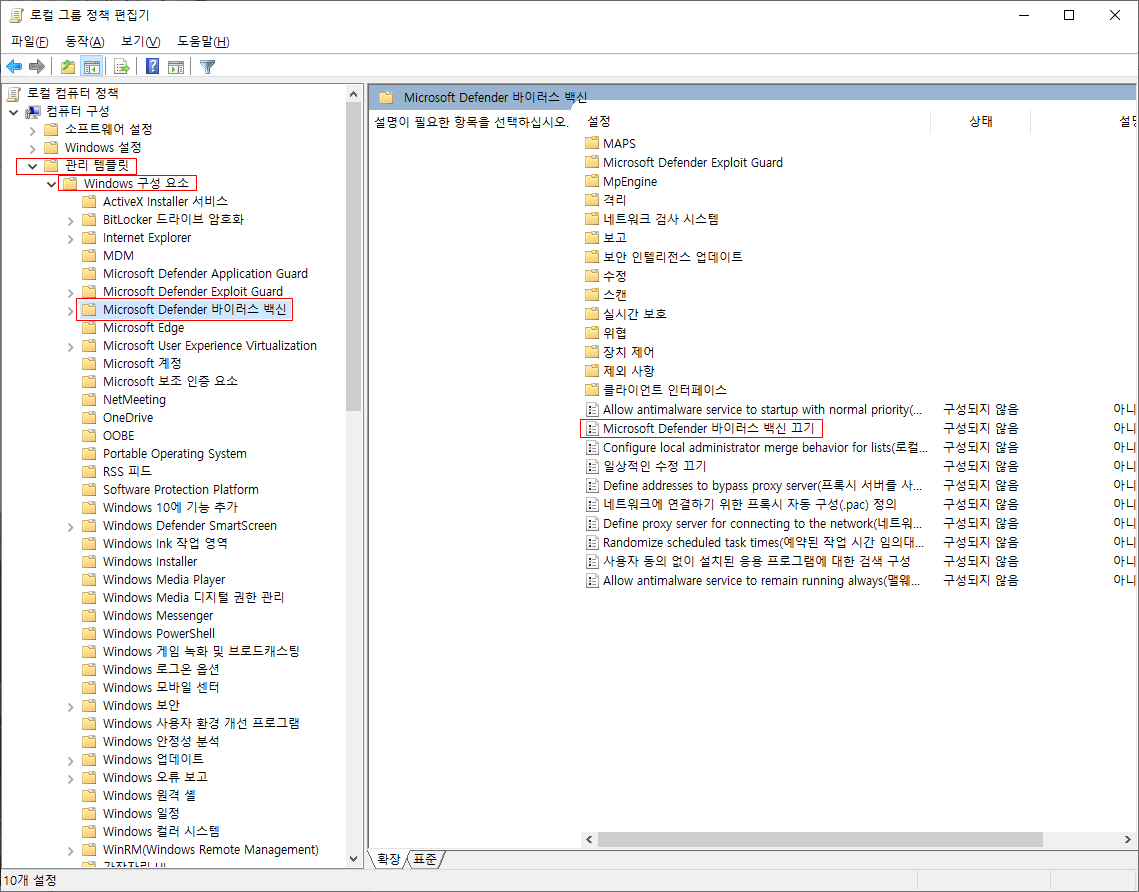Expand the Windows Defender SmartScreen node
Viewport: 1139px width, 892px height.
[70, 527]
